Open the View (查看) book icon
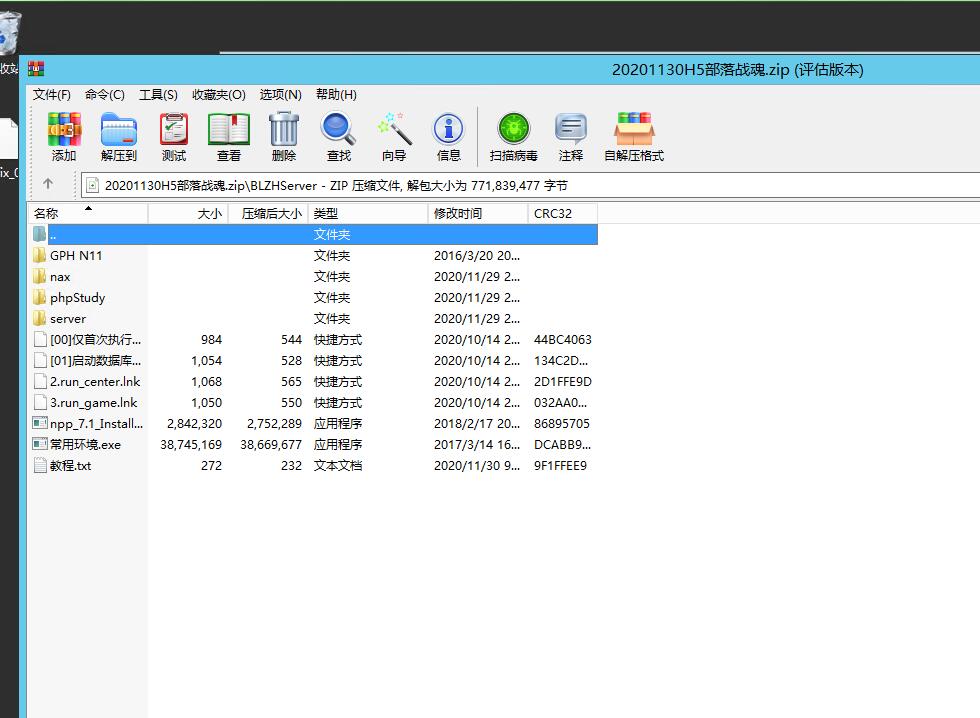980x718 pixels. pyautogui.click(x=229, y=137)
